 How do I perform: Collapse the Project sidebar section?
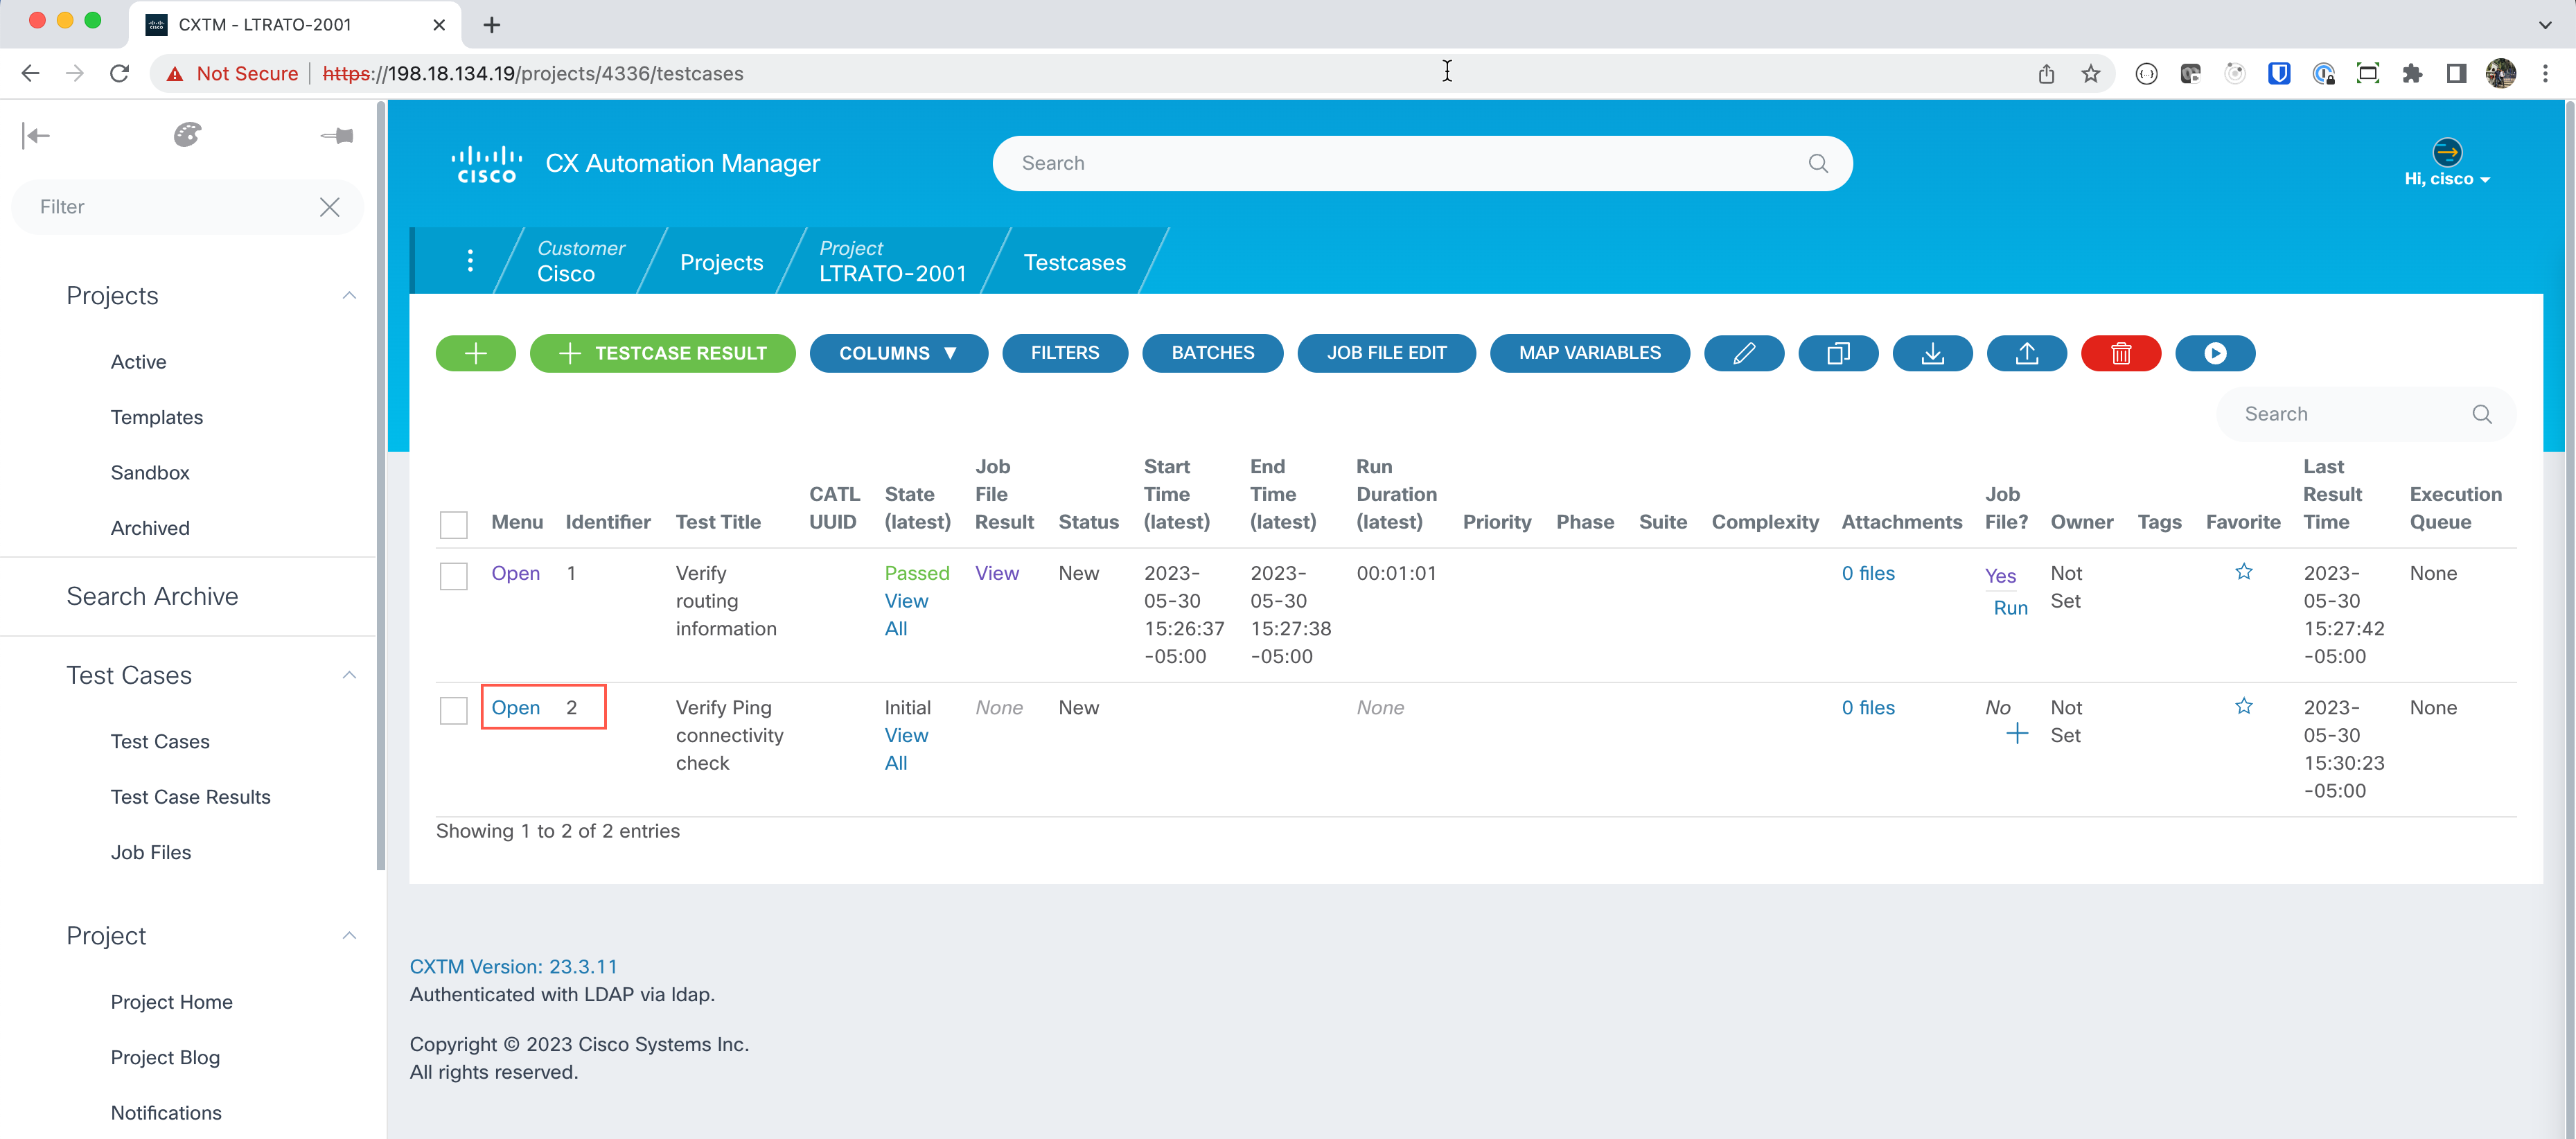click(x=349, y=936)
